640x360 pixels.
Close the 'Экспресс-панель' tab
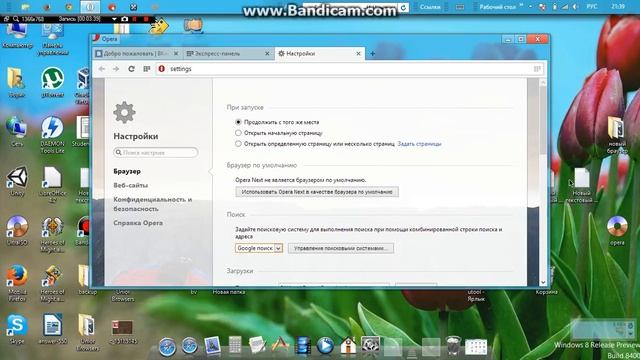click(x=267, y=53)
